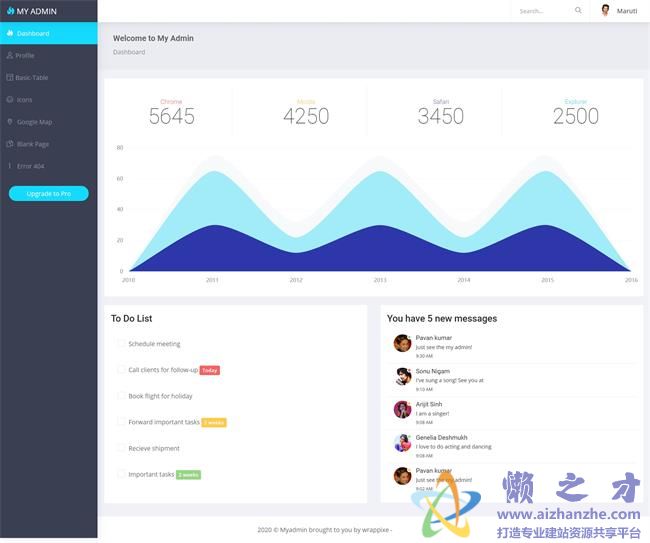
Task: Click the Profile person icon in sidebar
Action: coord(10,55)
